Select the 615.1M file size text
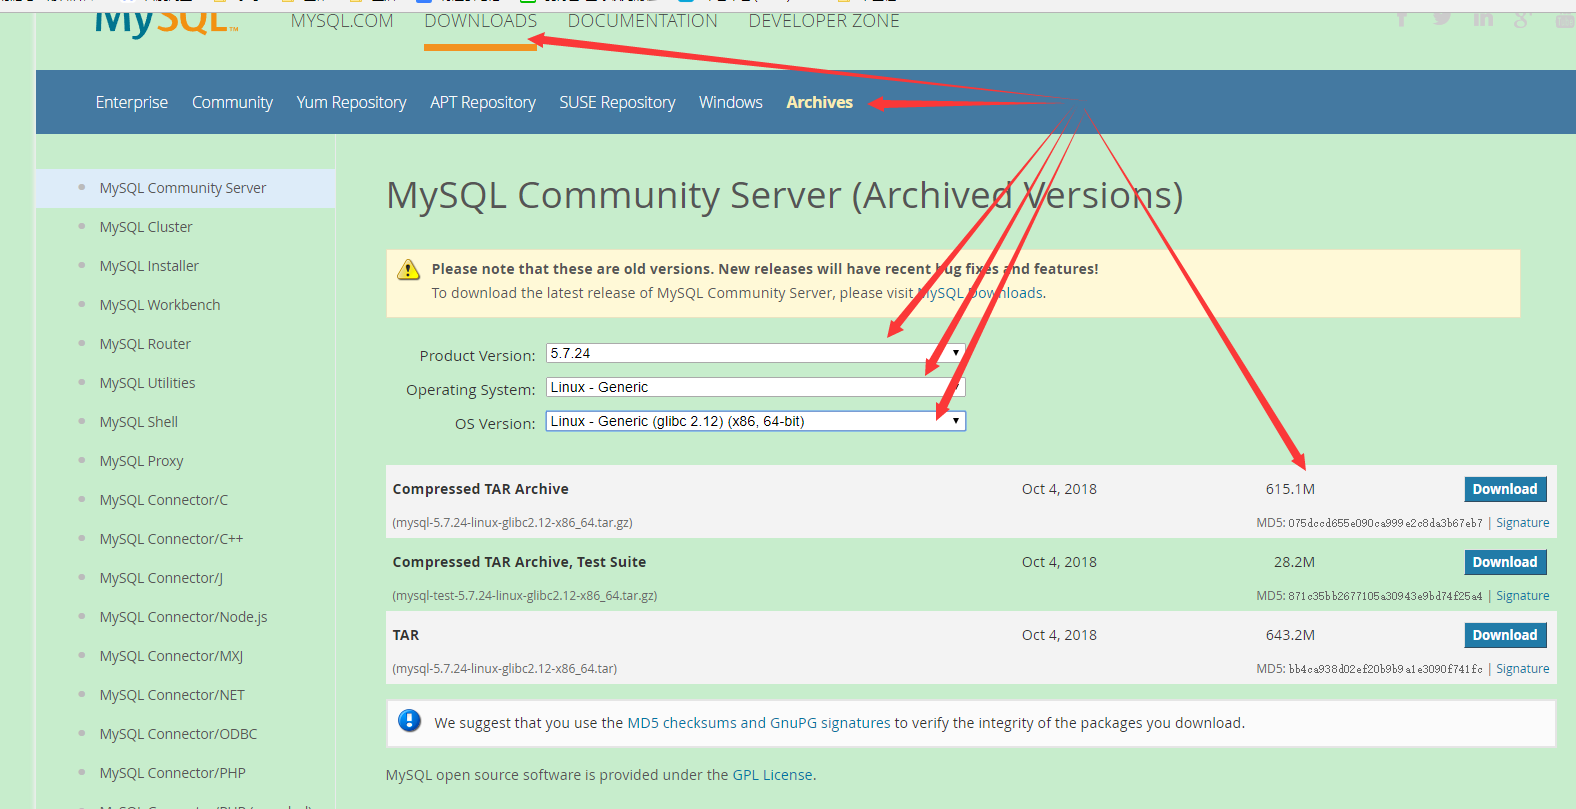 click(x=1290, y=489)
